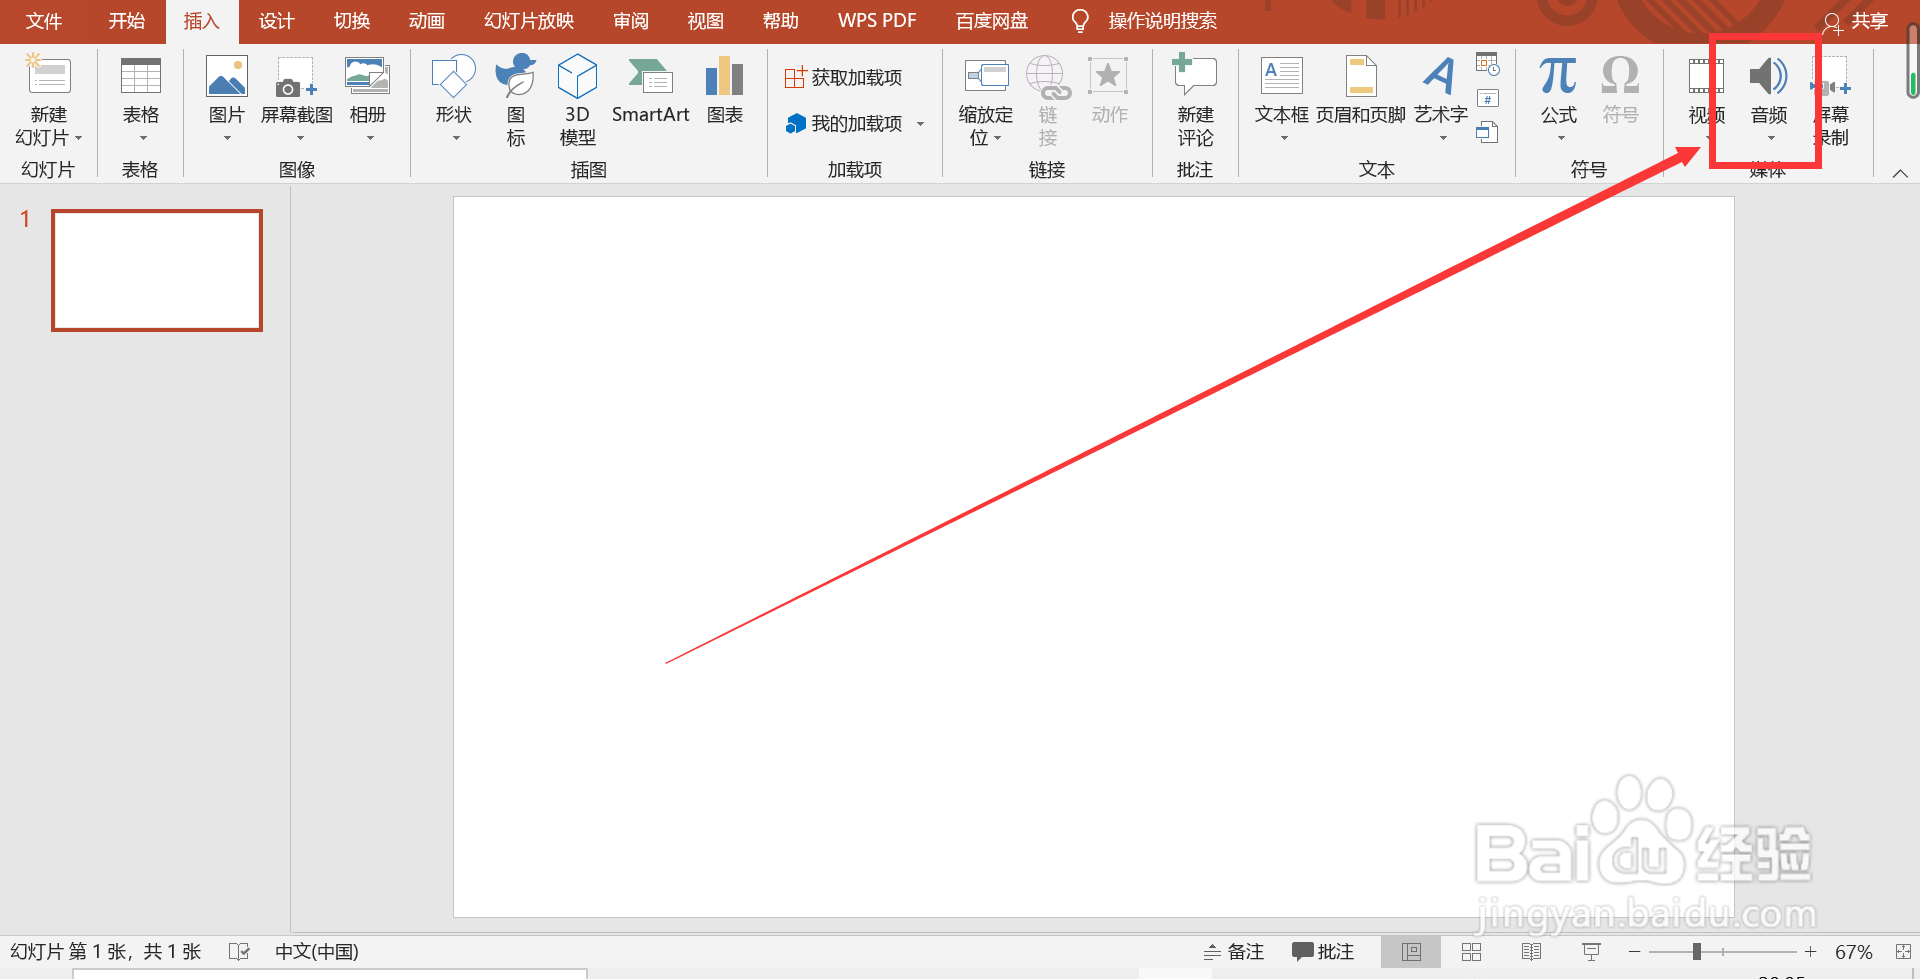Click the New Slide (新建幻灯片) icon
The width and height of the screenshot is (1920, 979).
(x=48, y=77)
